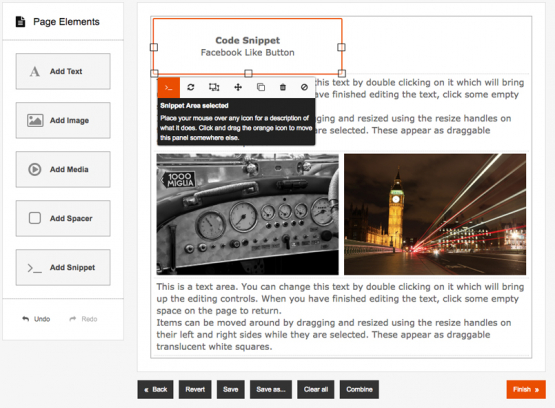Click the Add Snippet button
Image resolution: width=555 pixels, height=408 pixels.
(63, 268)
